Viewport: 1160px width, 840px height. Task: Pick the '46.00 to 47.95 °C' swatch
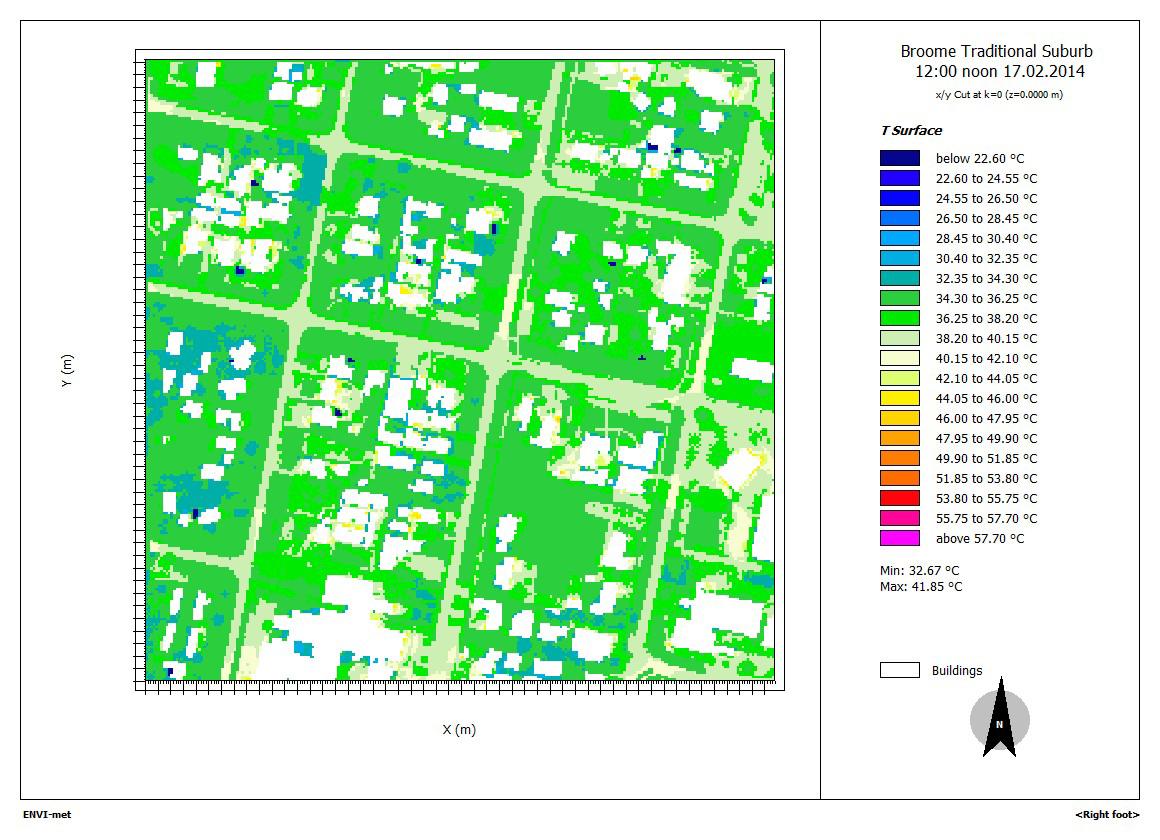click(900, 417)
